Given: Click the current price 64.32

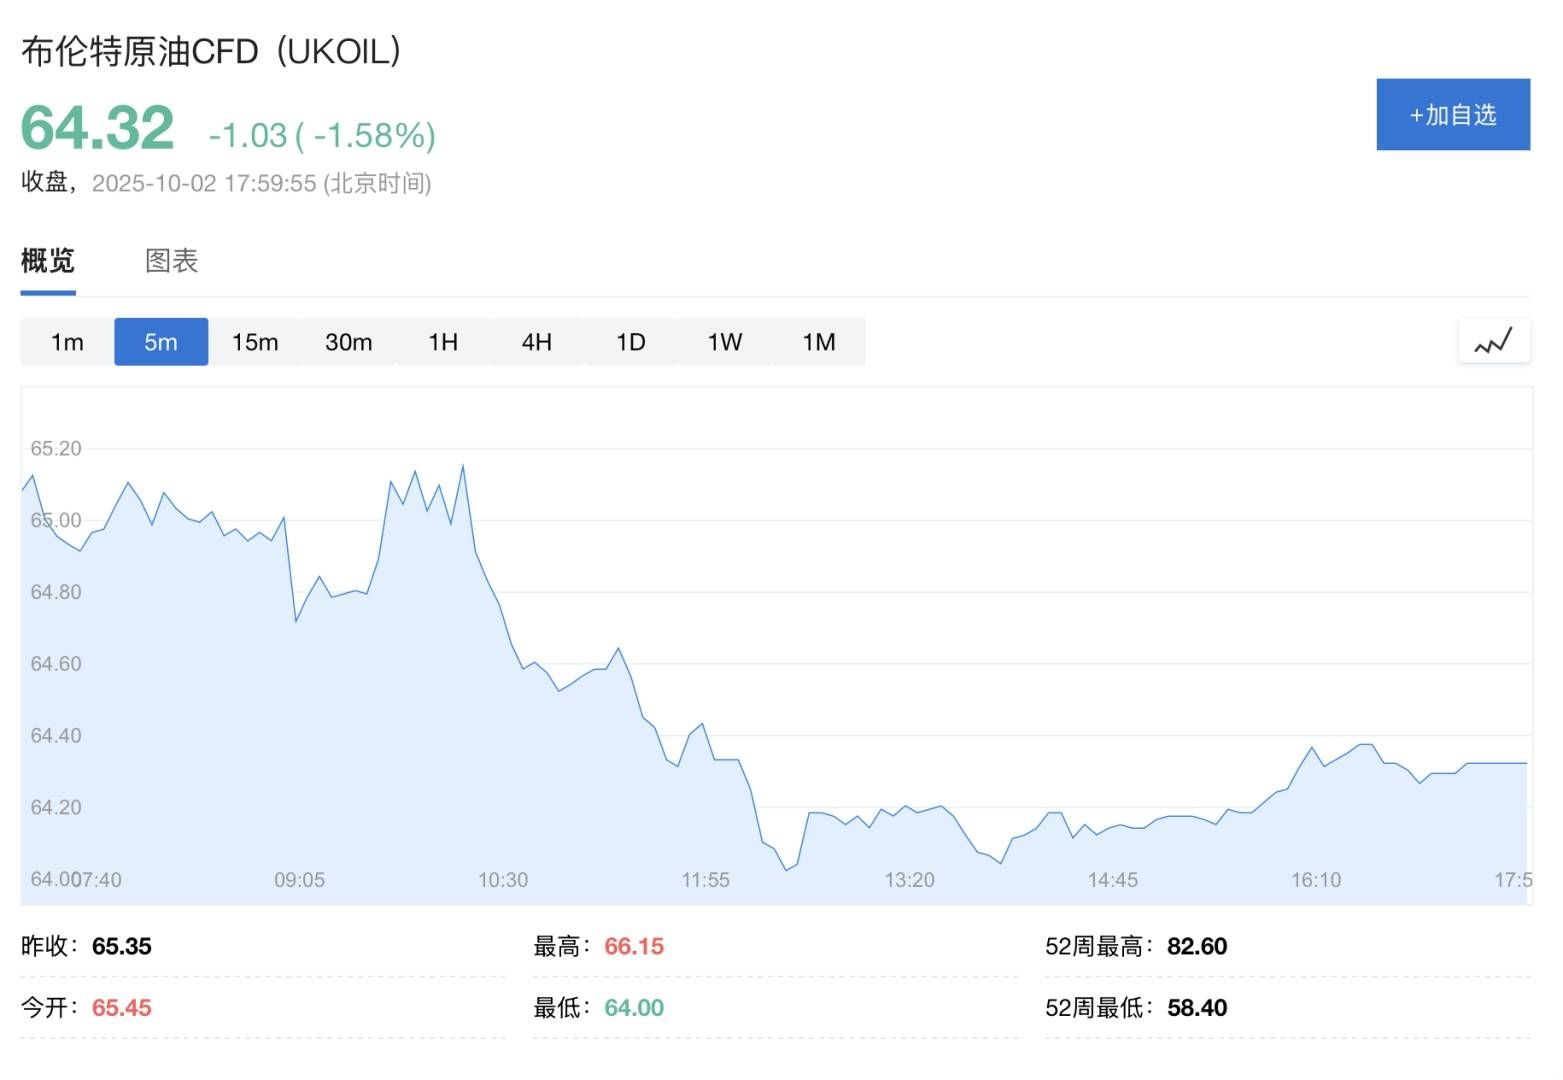Looking at the screenshot, I should (x=97, y=125).
